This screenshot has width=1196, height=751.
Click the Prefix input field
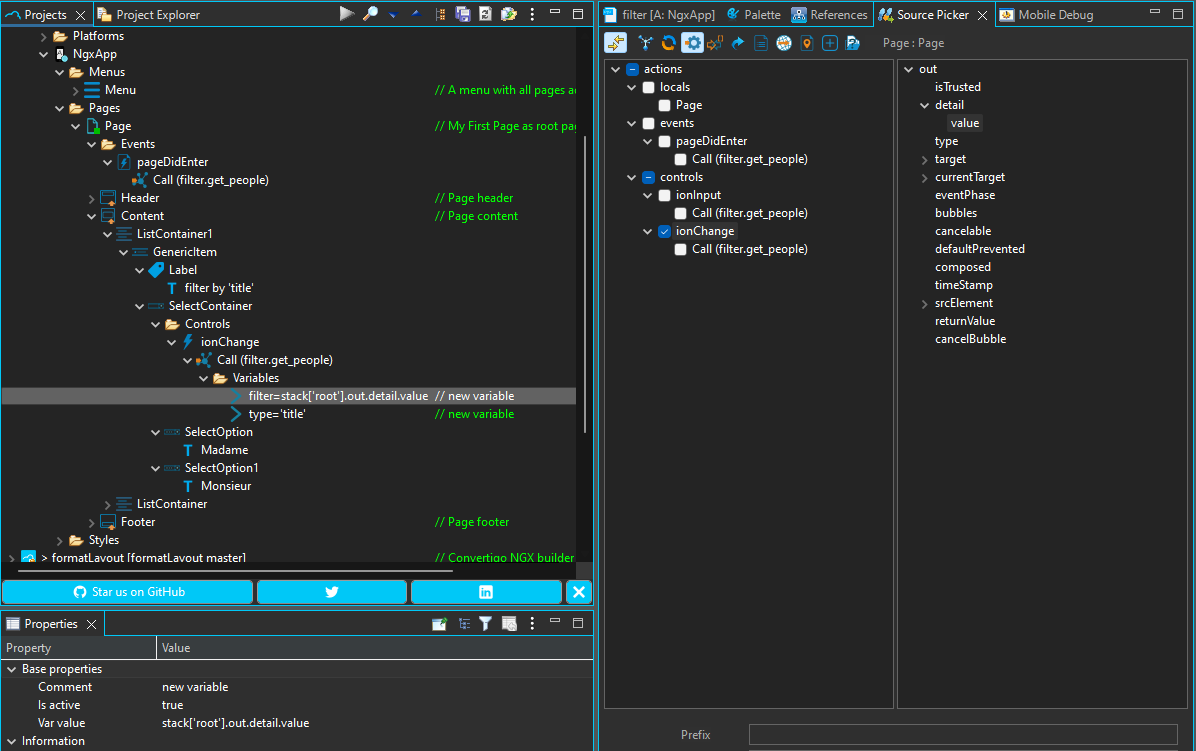962,735
